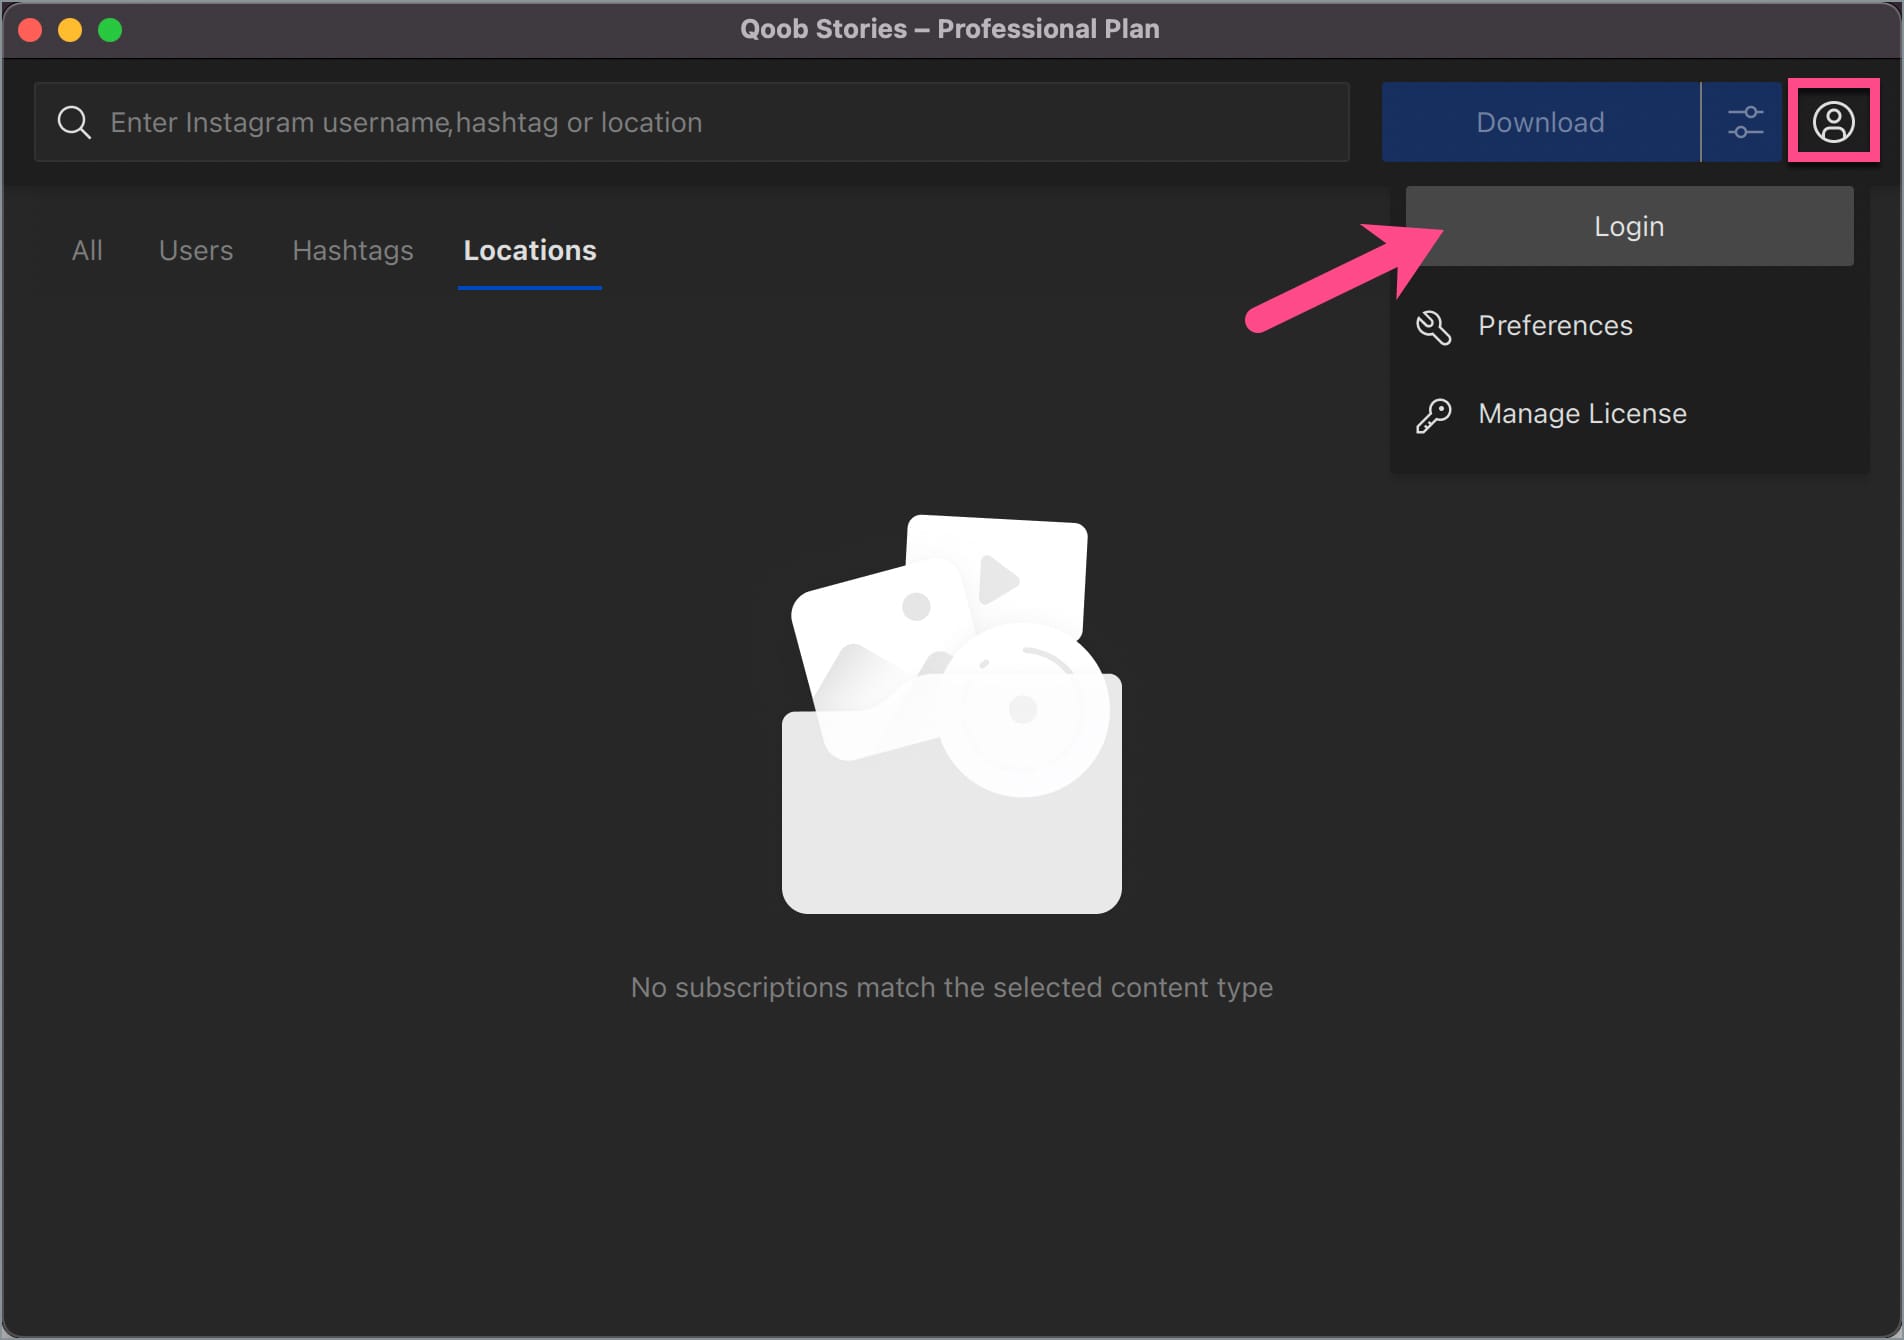Click the Download button

click(1540, 122)
